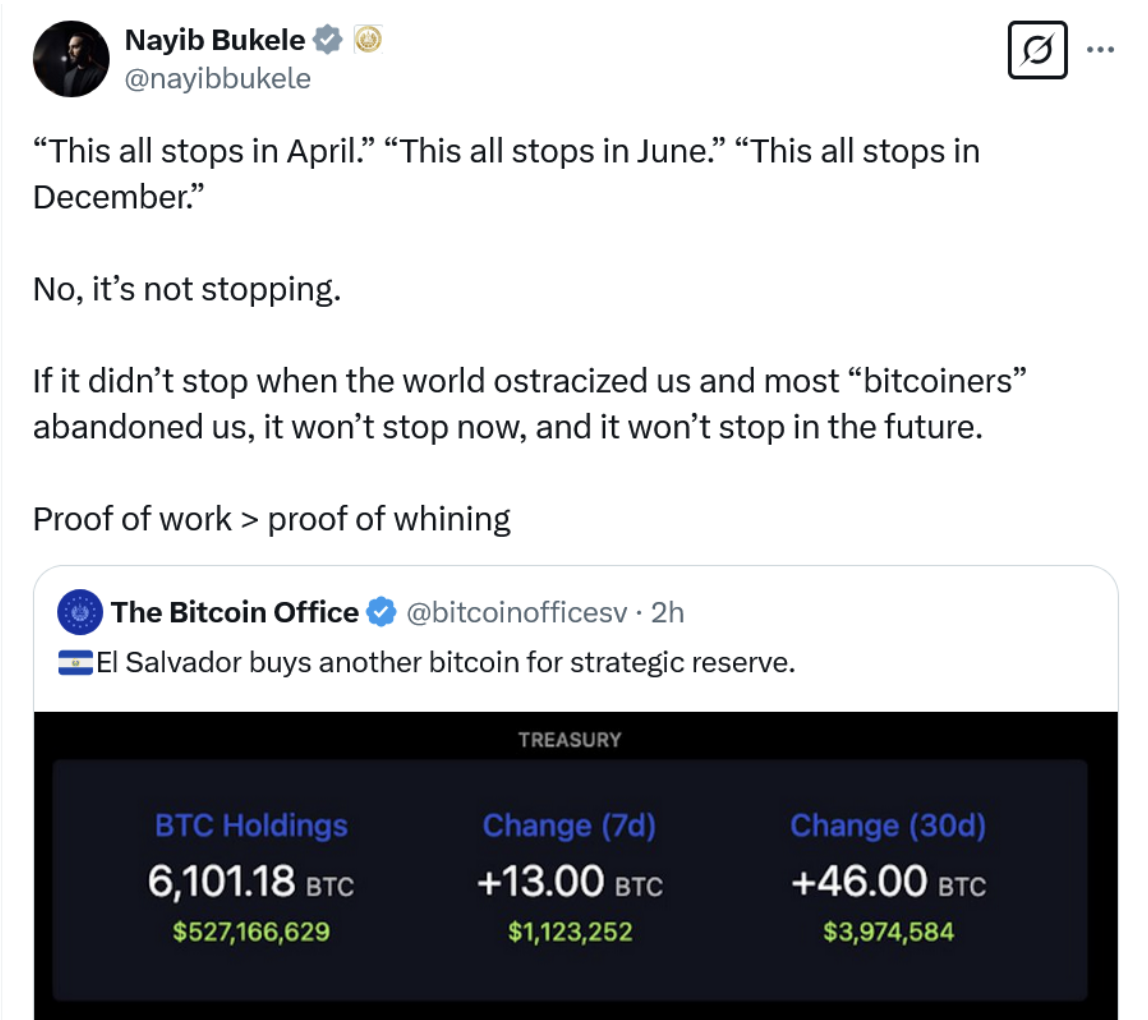Select the Change (30d) label
Image resolution: width=1148 pixels, height=1020 pixels.
pyautogui.click(x=887, y=825)
